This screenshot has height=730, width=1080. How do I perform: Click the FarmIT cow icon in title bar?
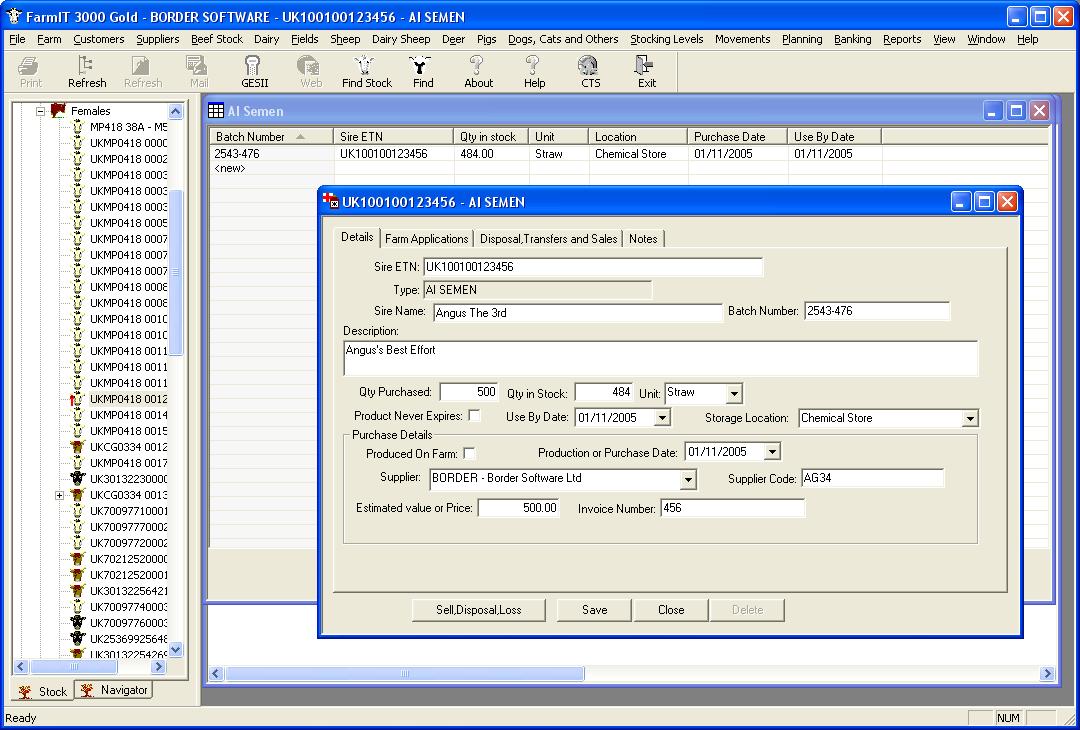[x=14, y=16]
